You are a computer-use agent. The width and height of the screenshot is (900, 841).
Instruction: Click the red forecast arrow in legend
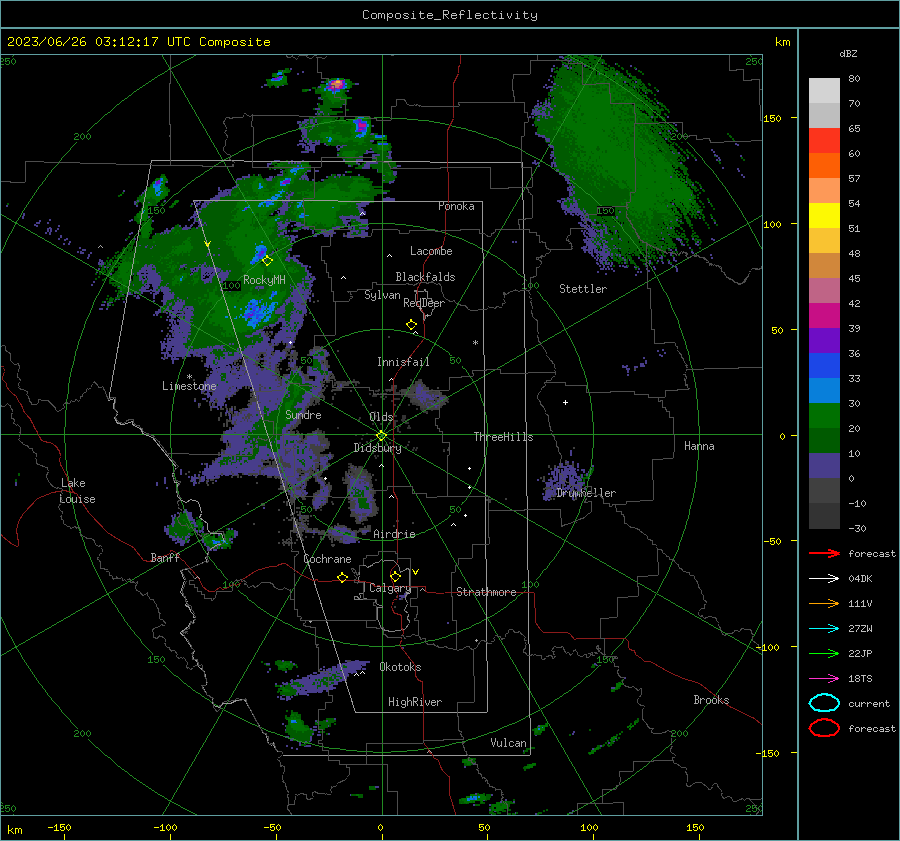[824, 553]
